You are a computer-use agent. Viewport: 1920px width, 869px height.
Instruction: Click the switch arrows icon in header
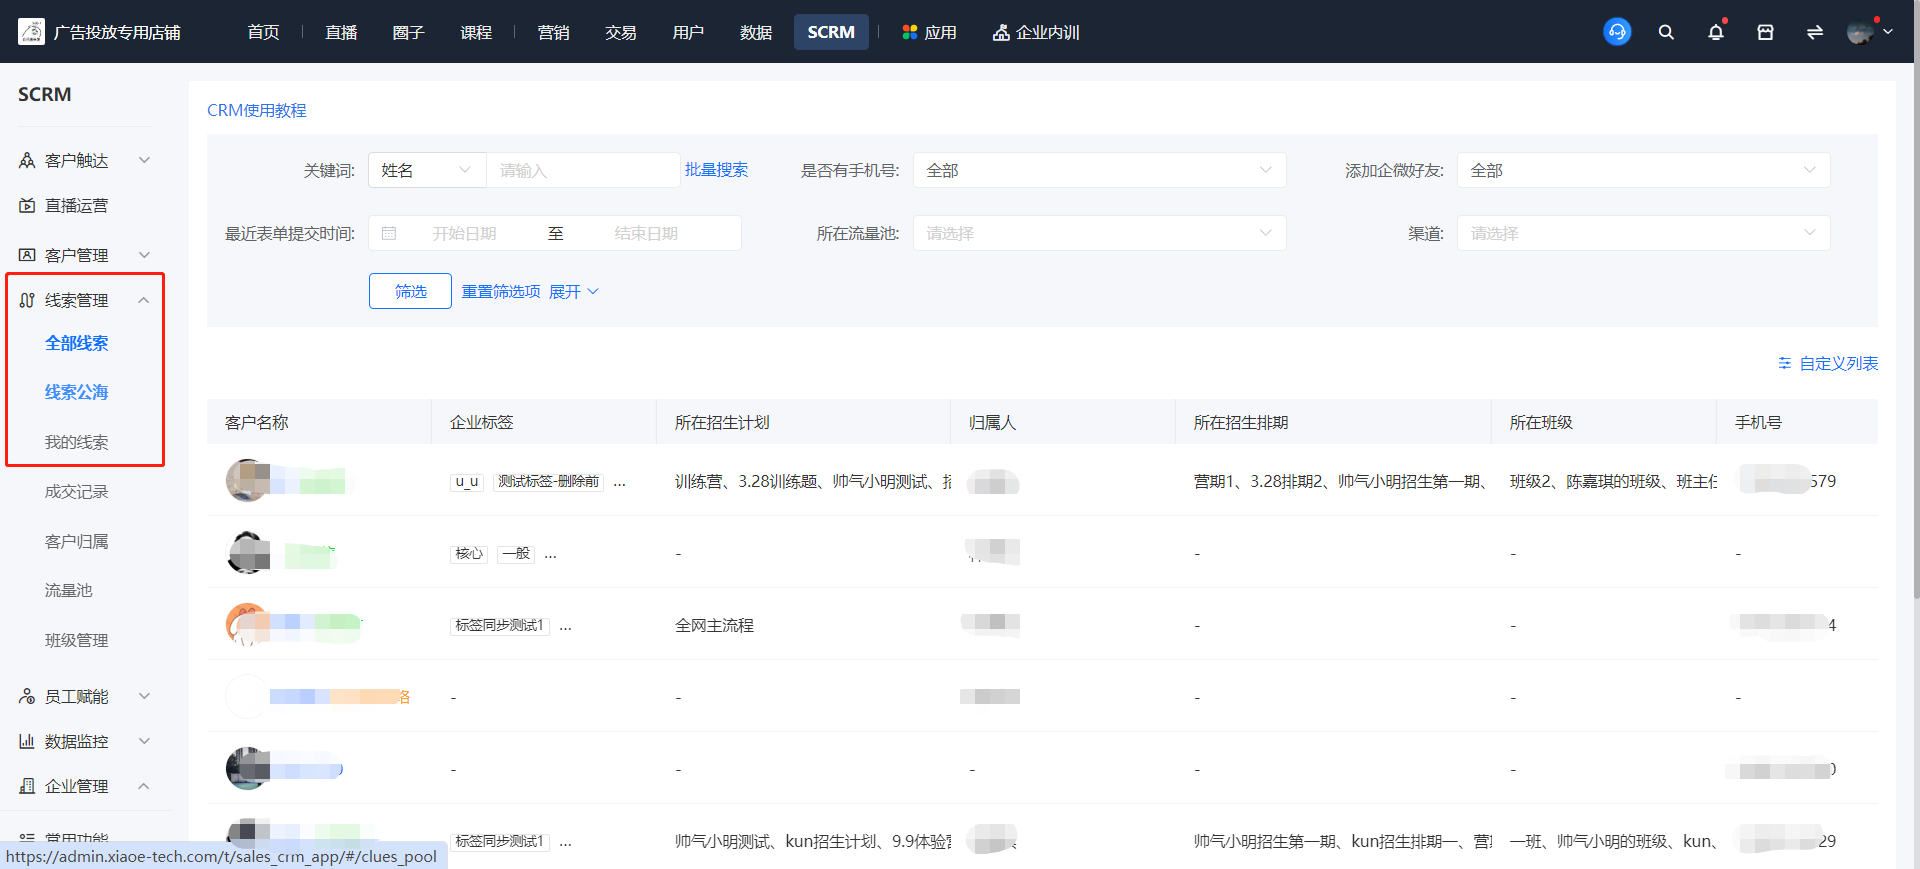click(1815, 32)
